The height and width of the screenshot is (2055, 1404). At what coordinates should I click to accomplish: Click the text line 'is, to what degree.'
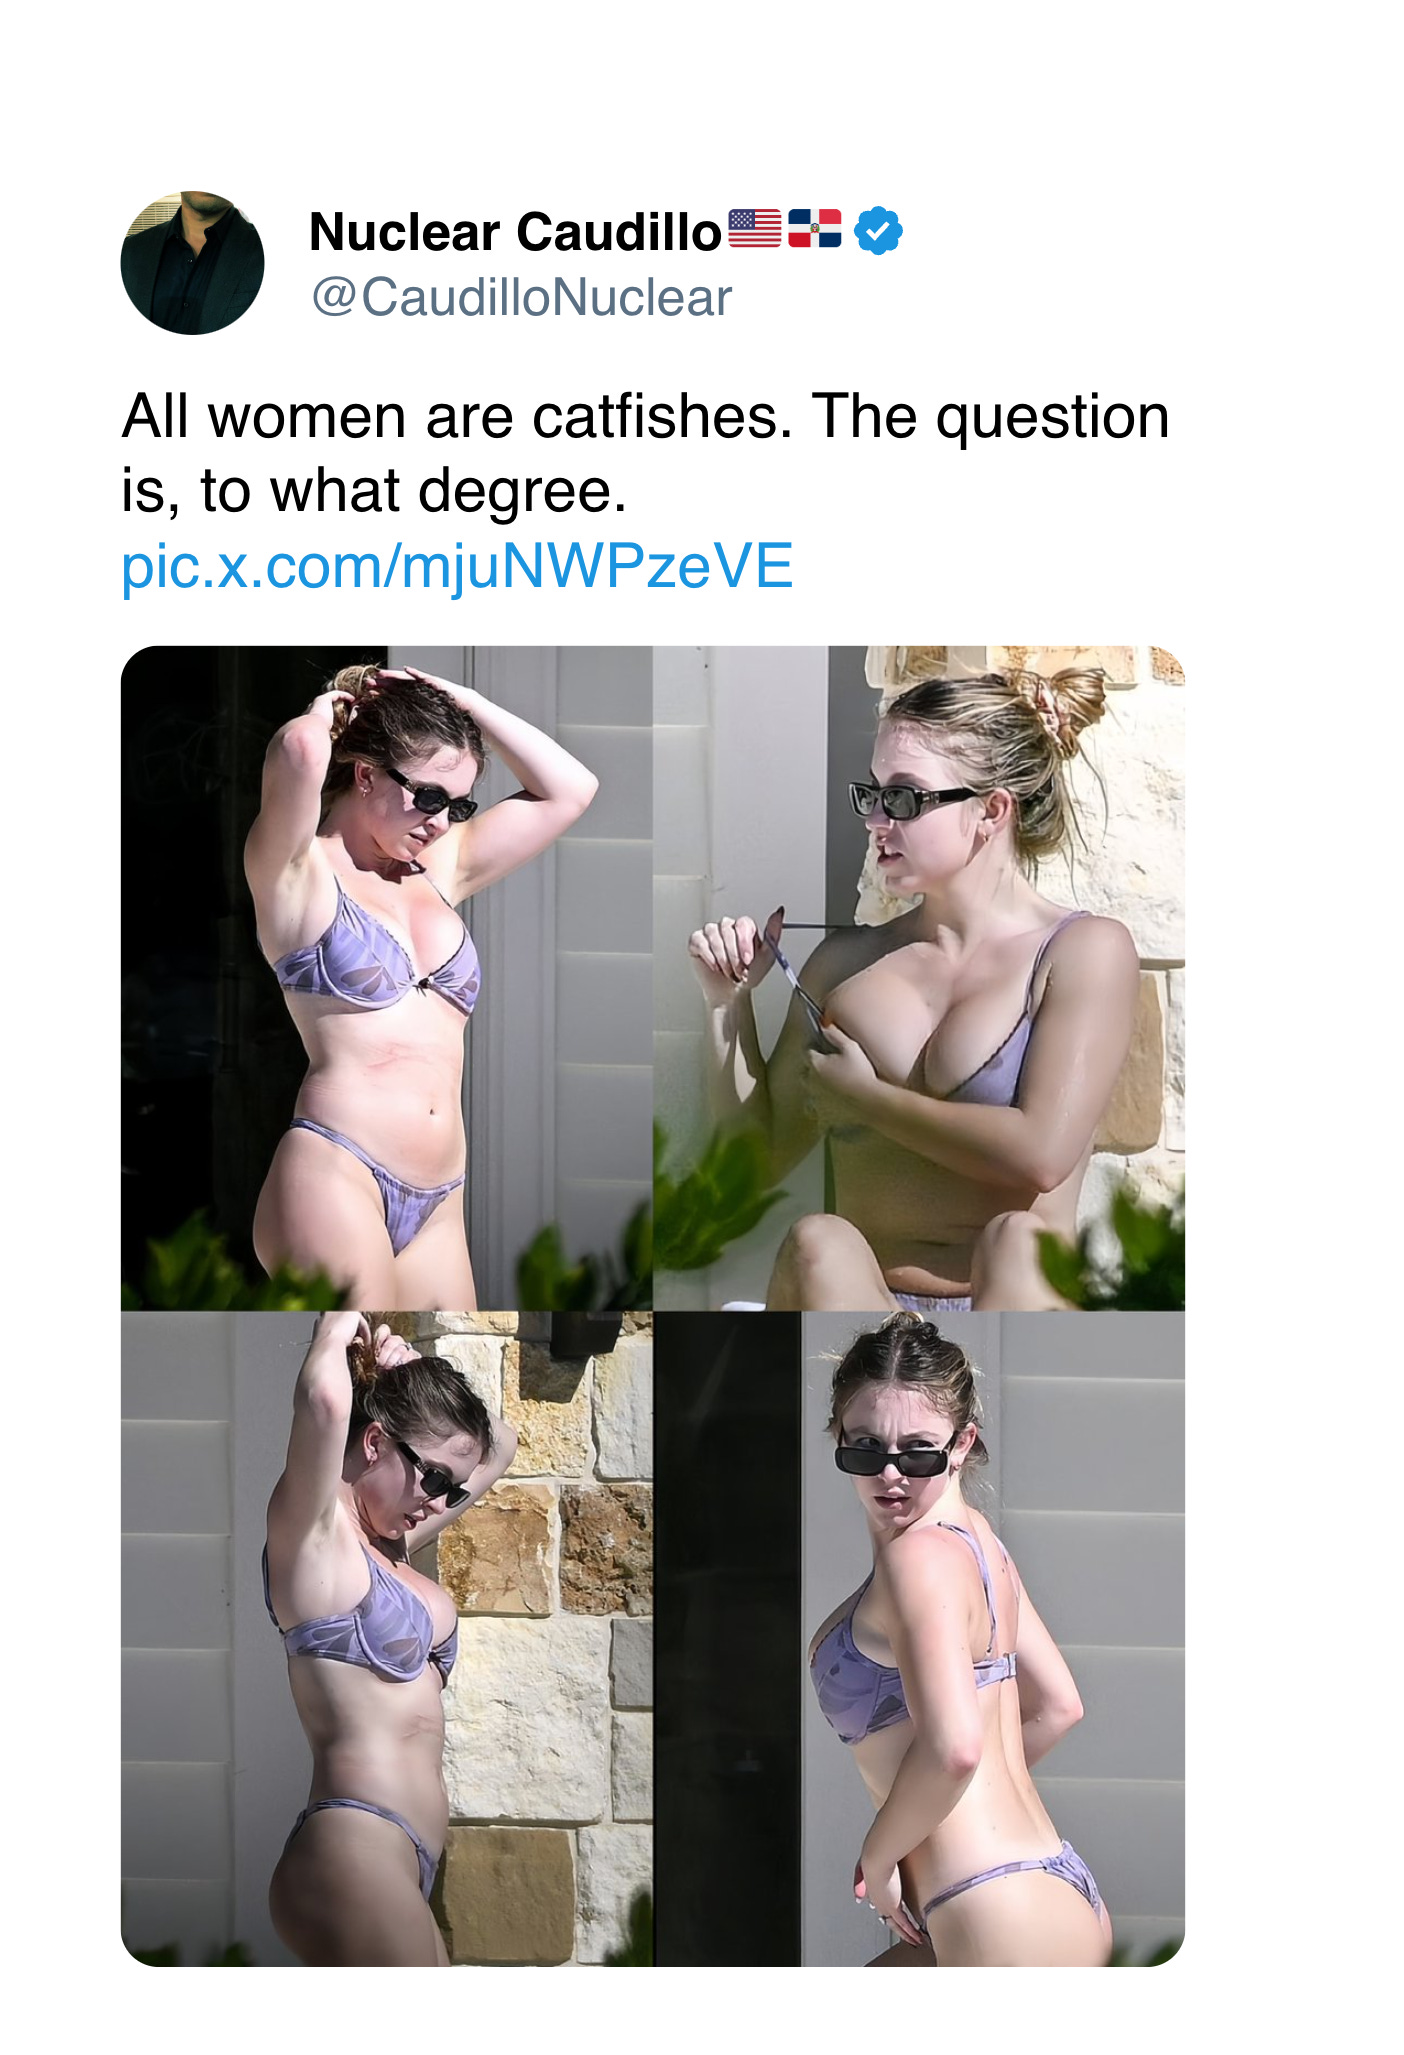[x=374, y=491]
